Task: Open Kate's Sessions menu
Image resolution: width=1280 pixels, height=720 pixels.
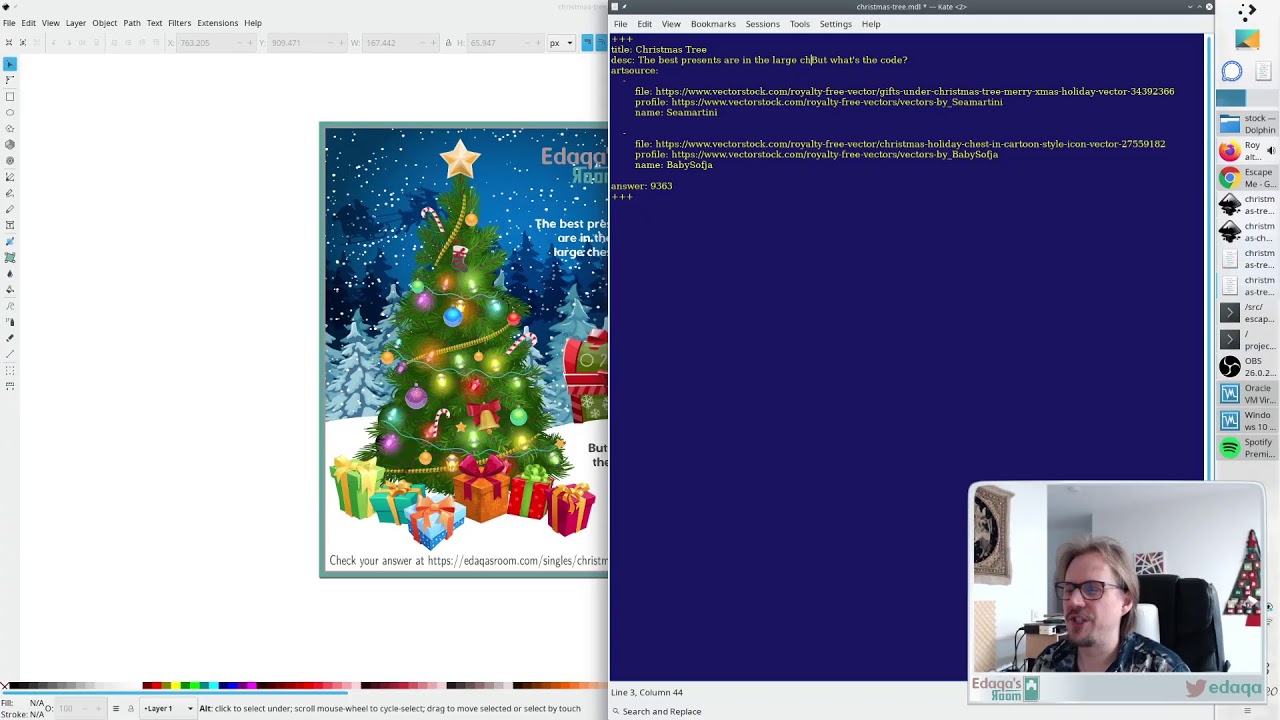Action: (x=762, y=24)
